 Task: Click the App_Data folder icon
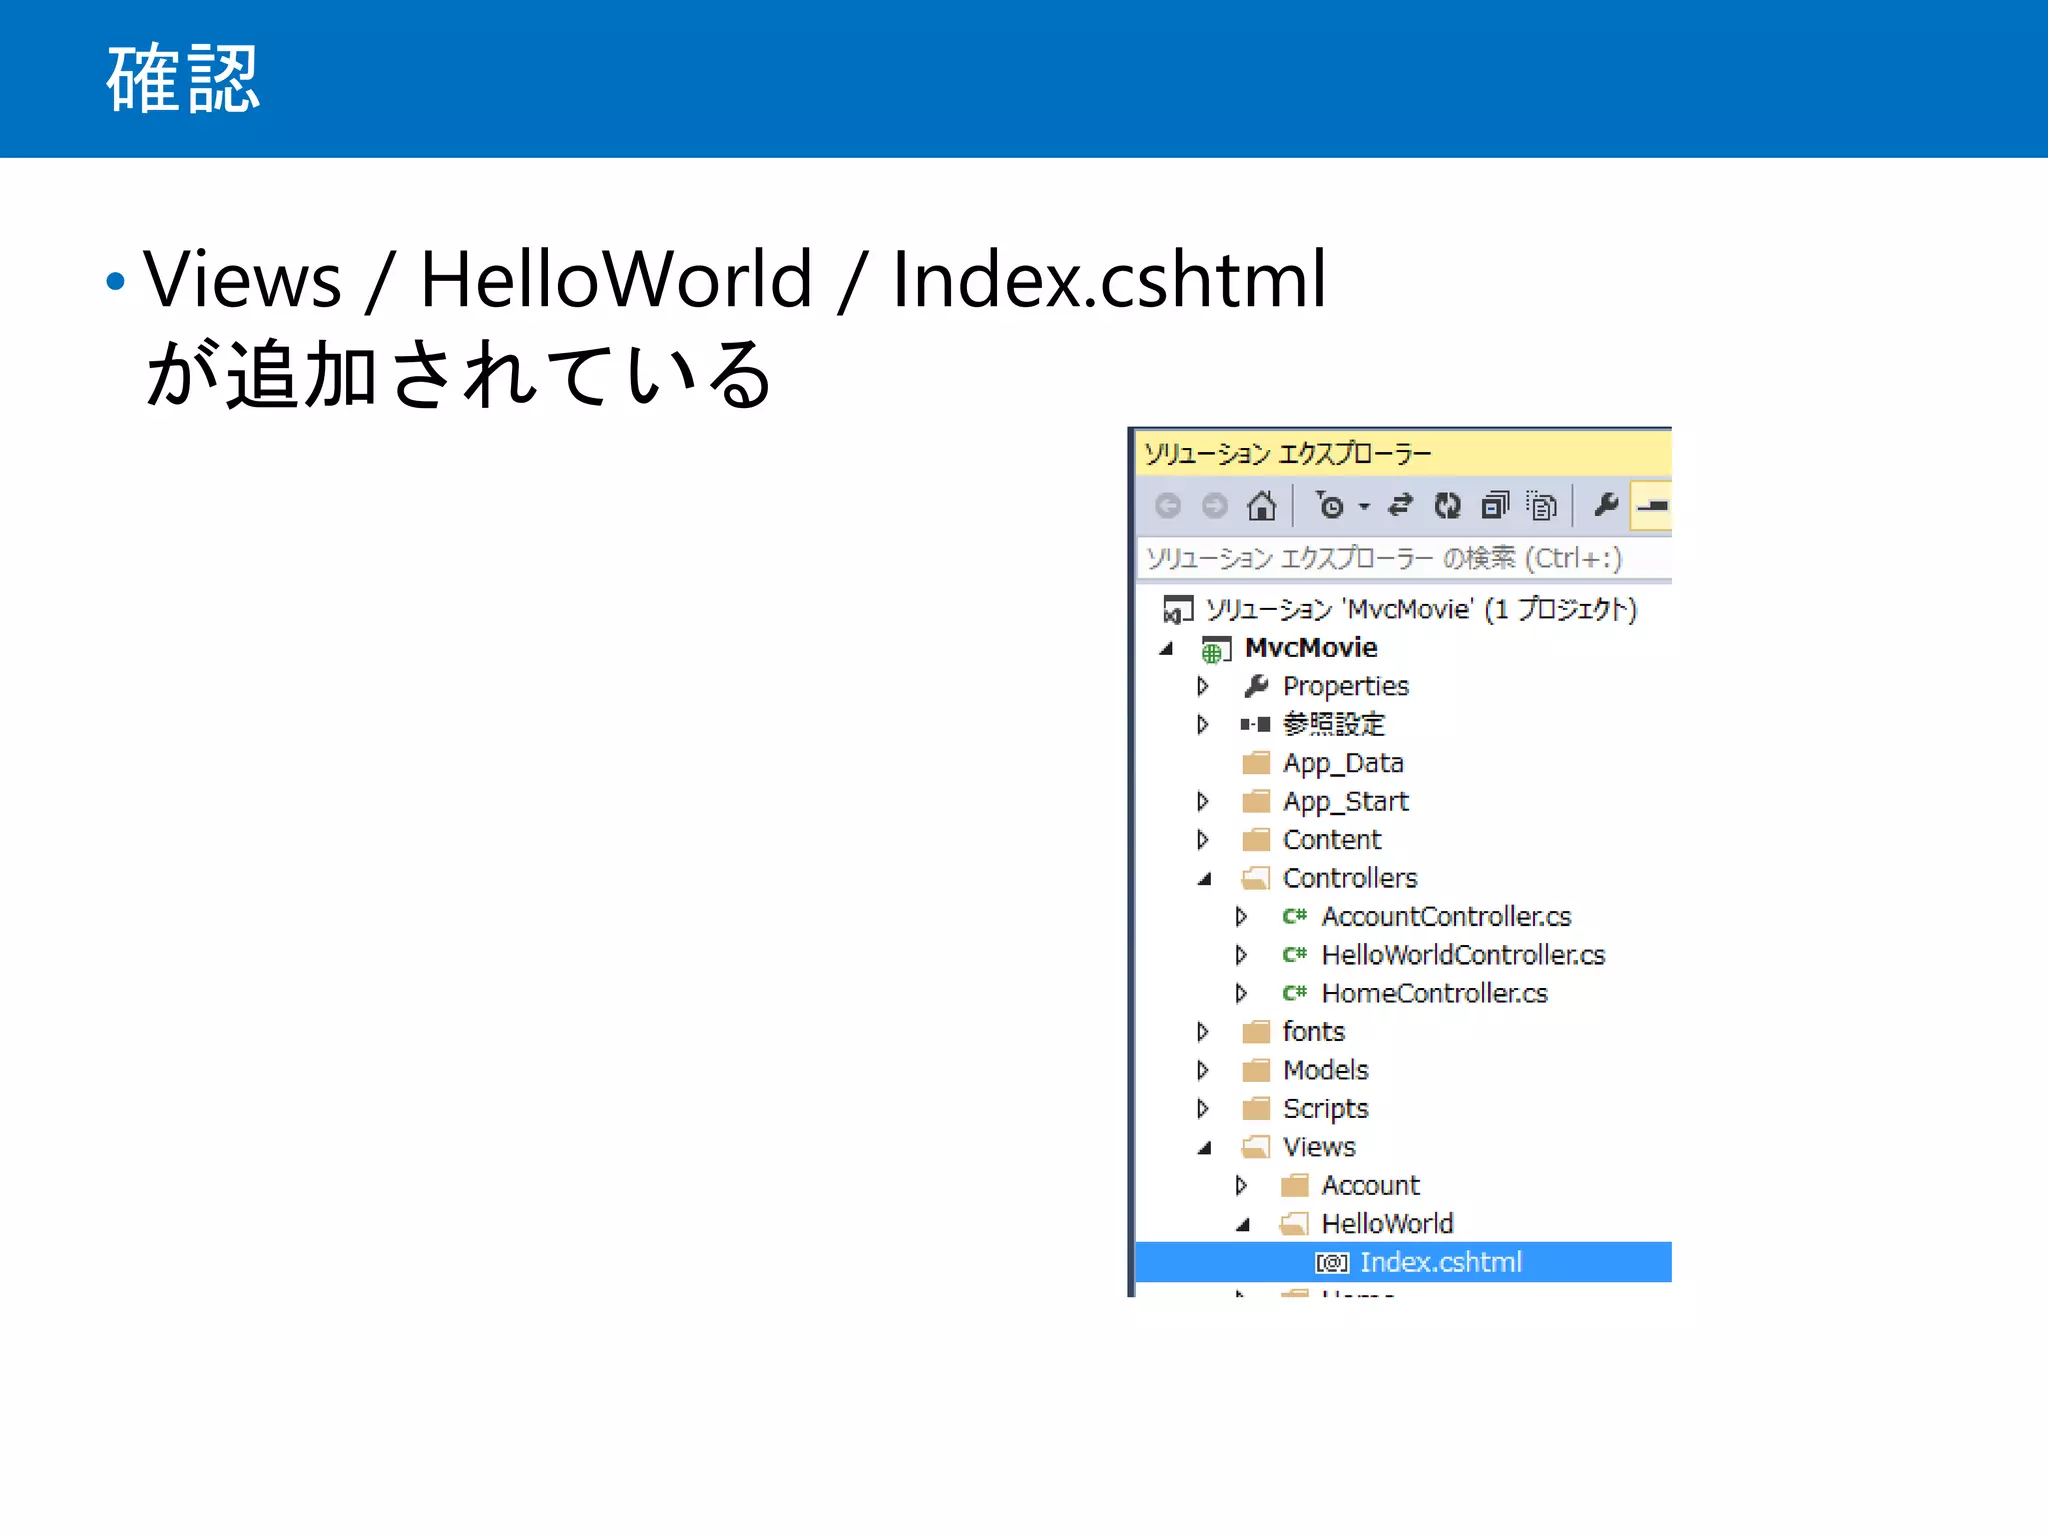[1256, 763]
